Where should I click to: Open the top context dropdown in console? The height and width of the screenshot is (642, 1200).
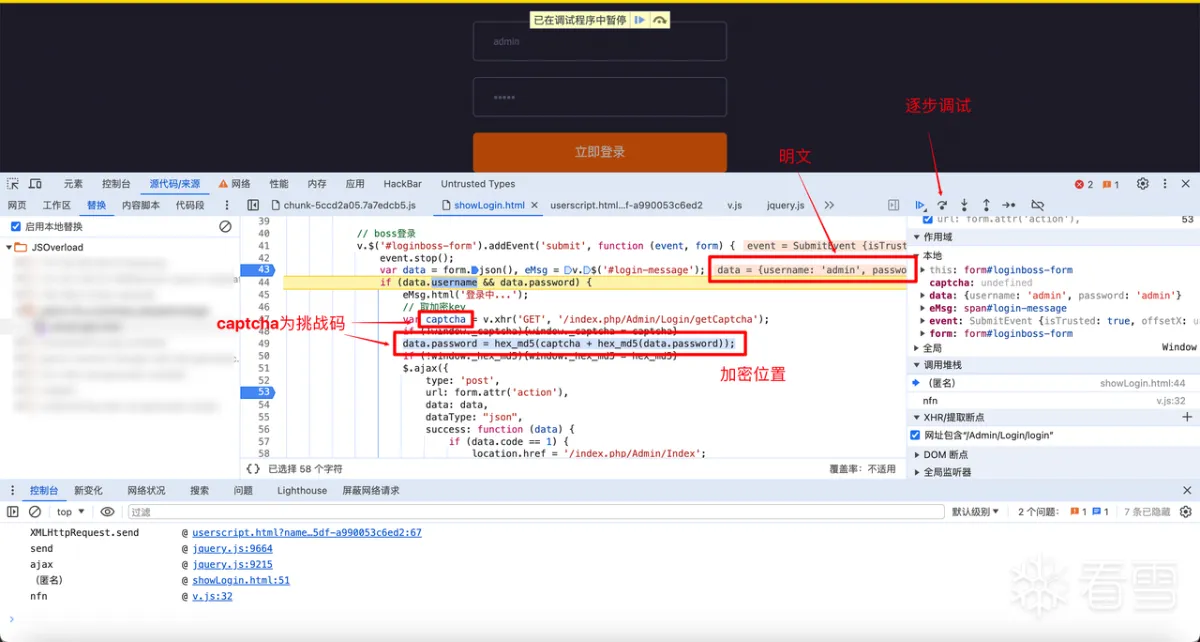69,512
